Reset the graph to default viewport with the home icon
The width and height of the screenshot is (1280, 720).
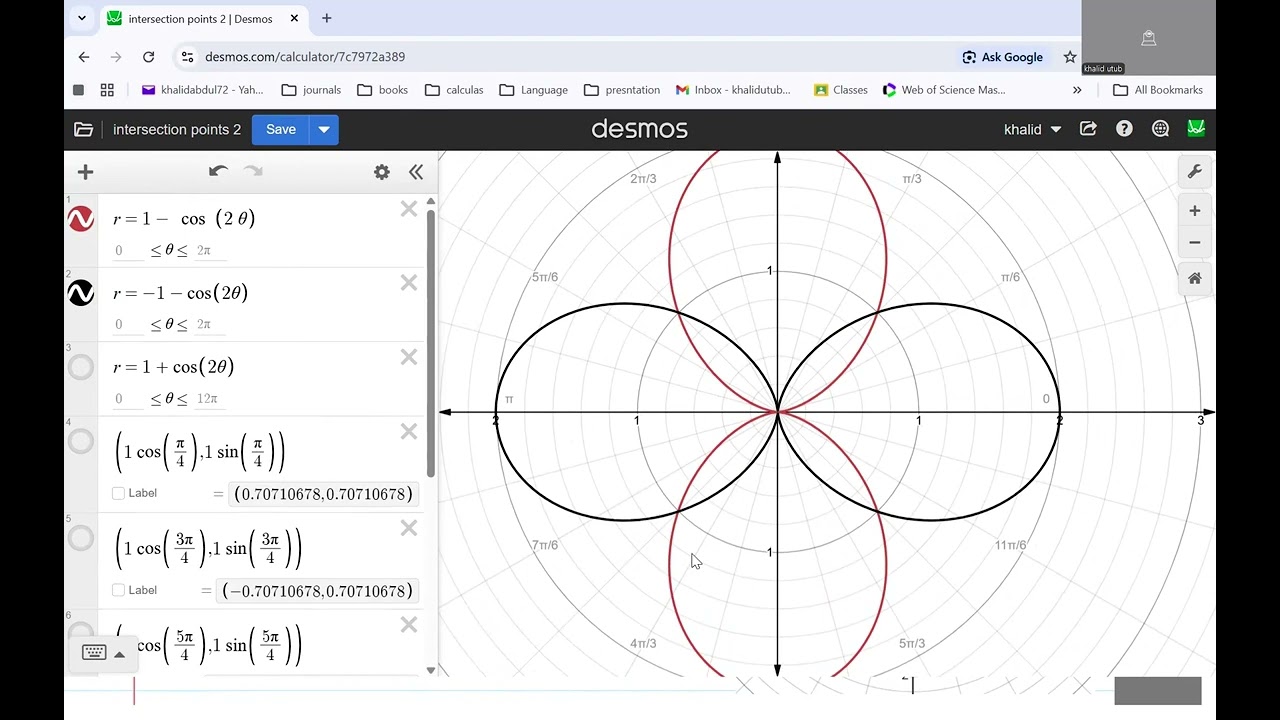coord(1195,279)
